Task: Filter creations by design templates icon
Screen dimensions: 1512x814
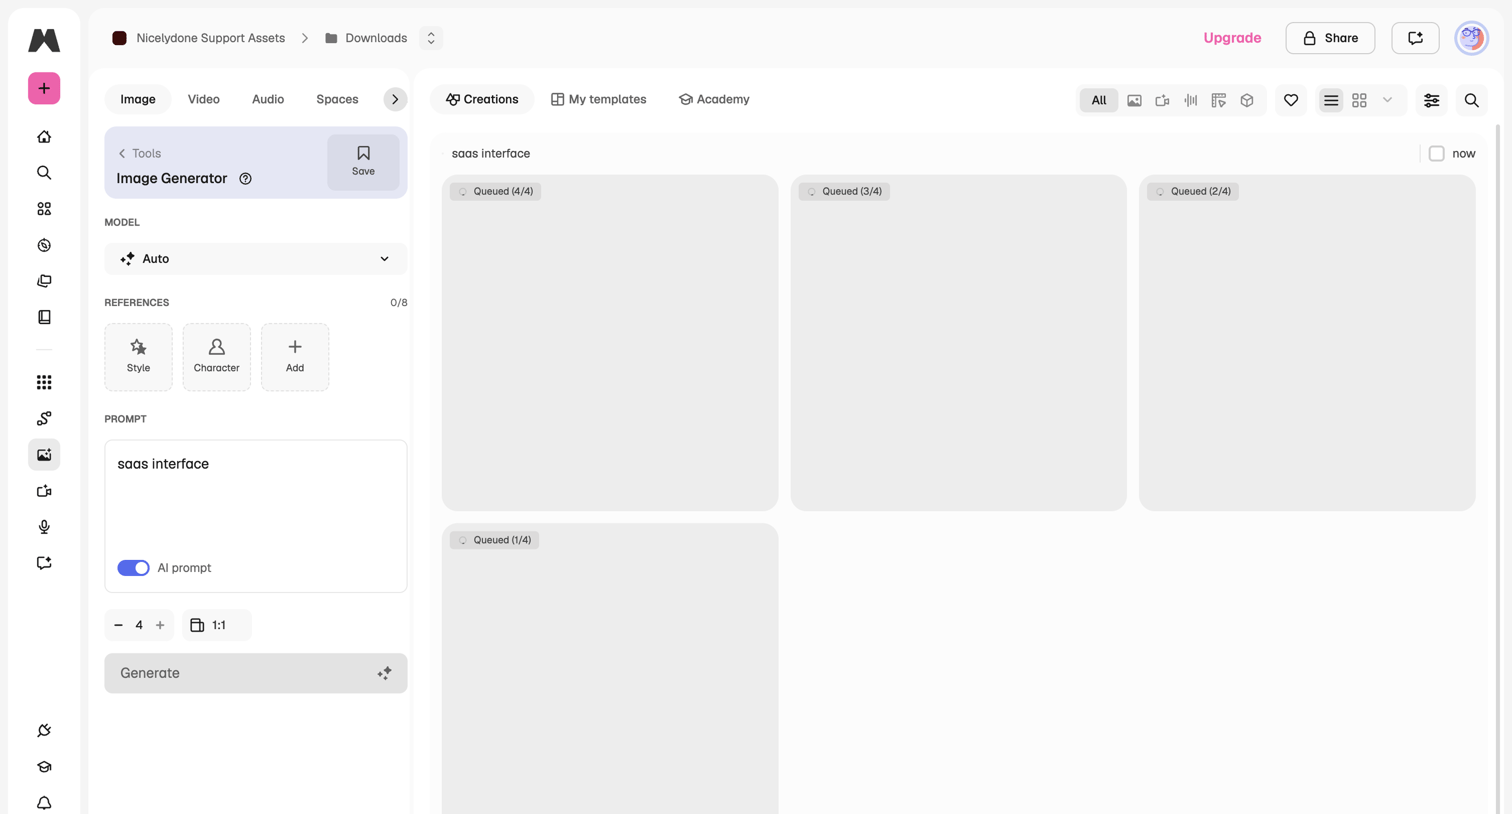Action: (x=1218, y=100)
